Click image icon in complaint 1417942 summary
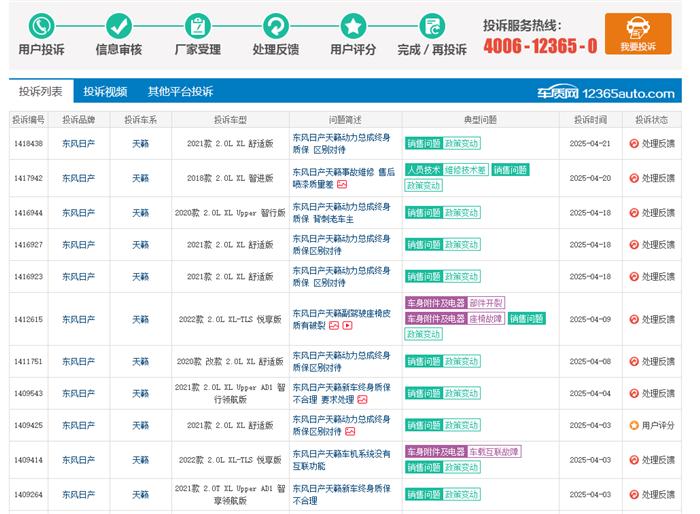This screenshot has height=514, width=700. pos(342,184)
